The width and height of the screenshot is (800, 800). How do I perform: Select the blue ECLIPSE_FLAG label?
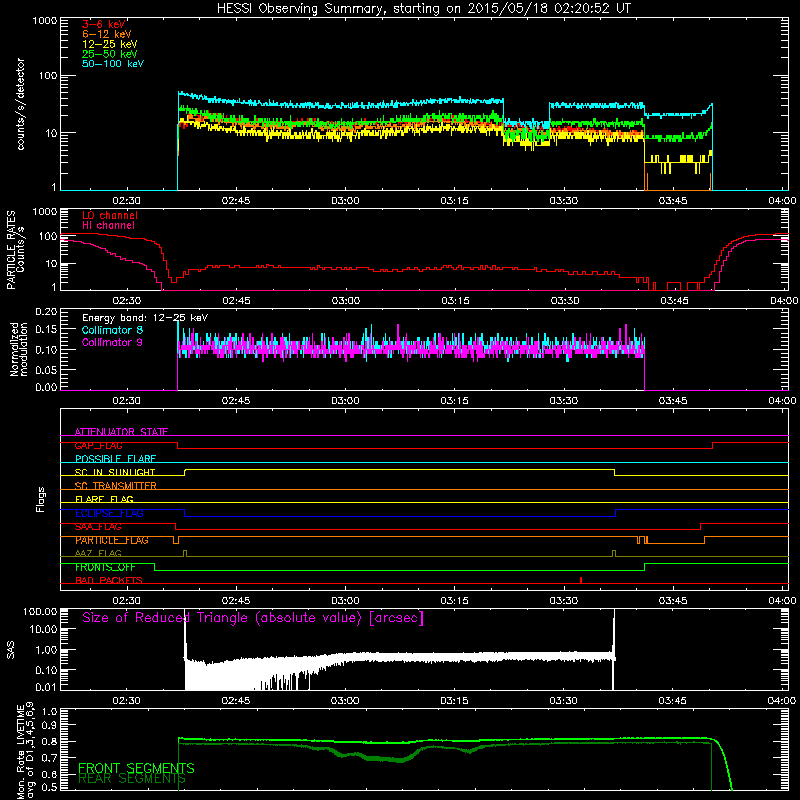[109, 513]
